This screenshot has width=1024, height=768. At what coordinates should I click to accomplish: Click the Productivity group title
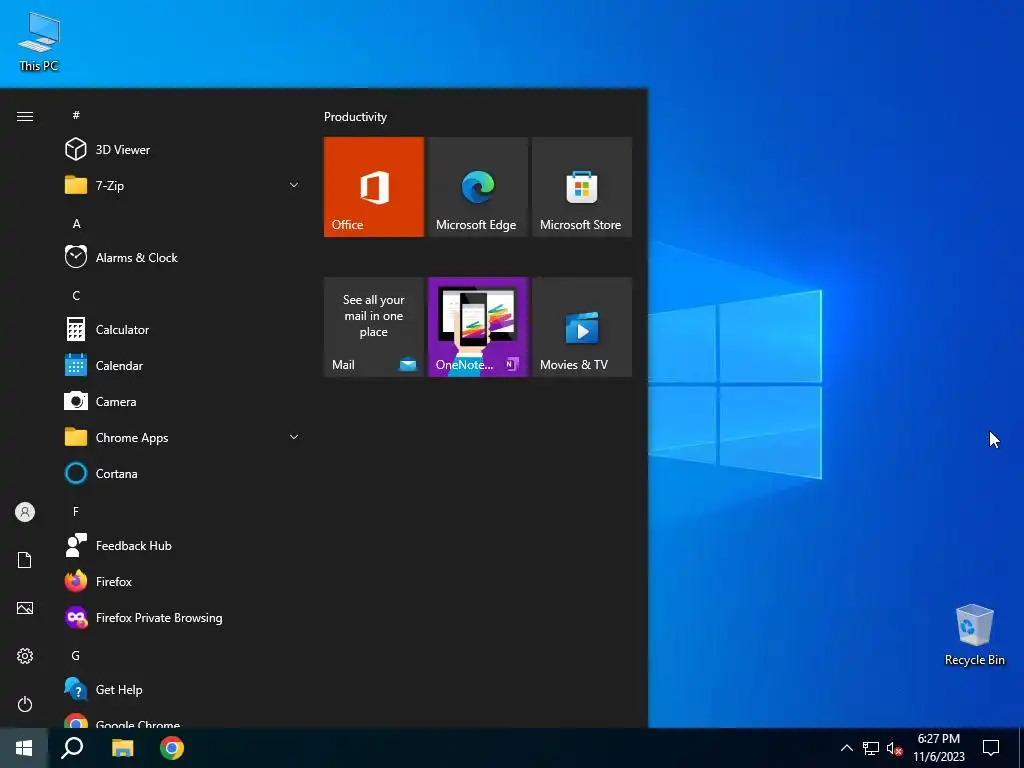click(355, 117)
